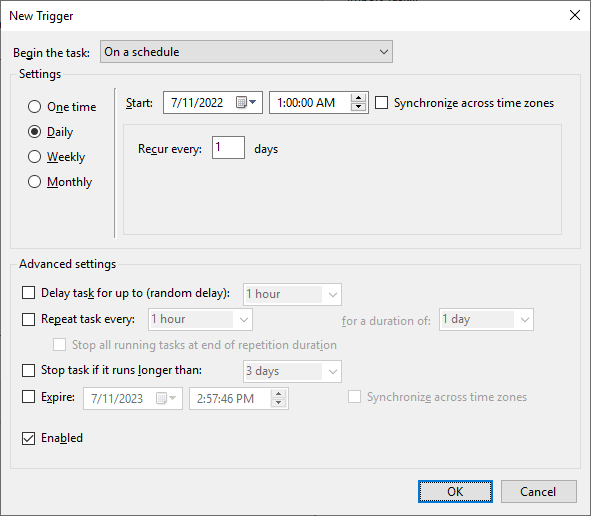The image size is (591, 516).
Task: Open the 3 days stop task dropdown
Action: click(292, 371)
